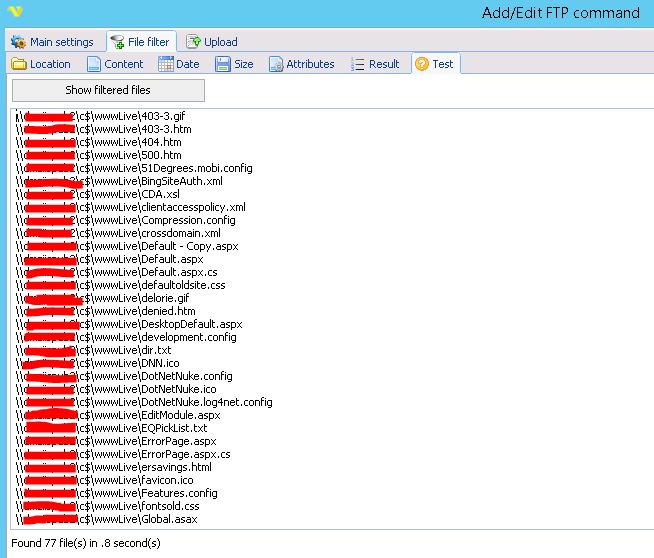Click the File filter funnel icon
The width and height of the screenshot is (654, 558).
point(117,42)
